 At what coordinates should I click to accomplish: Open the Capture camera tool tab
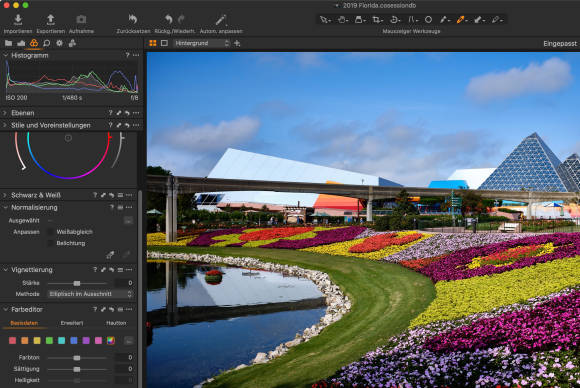(21, 43)
